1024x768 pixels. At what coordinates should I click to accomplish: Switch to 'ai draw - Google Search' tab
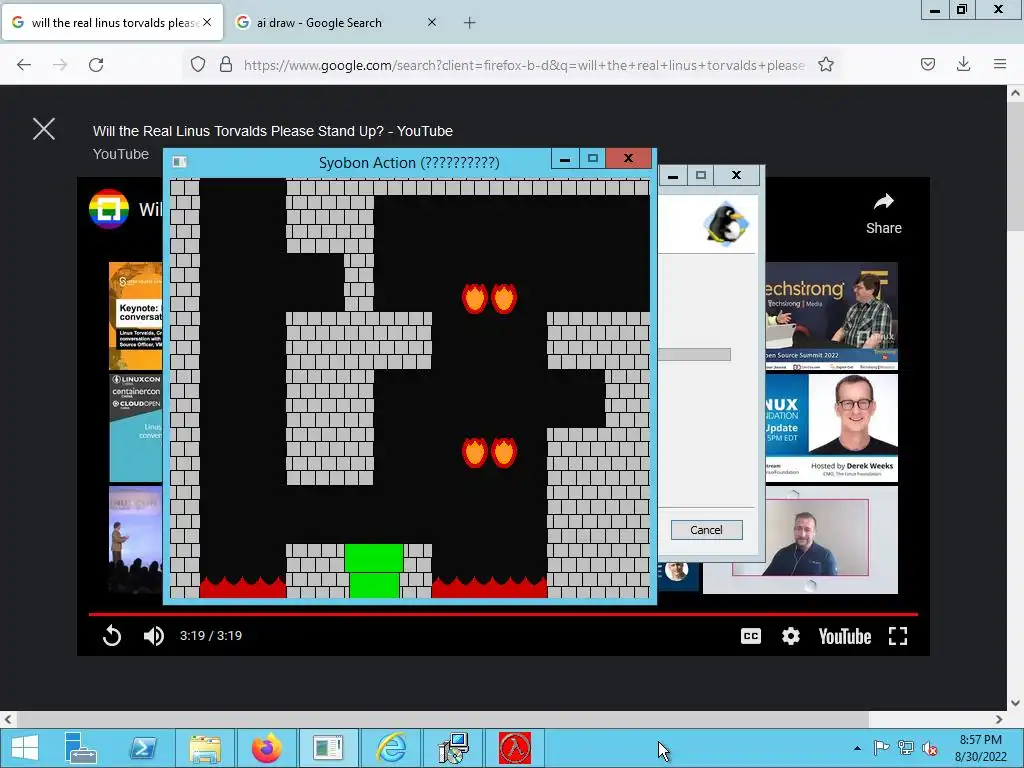click(337, 23)
